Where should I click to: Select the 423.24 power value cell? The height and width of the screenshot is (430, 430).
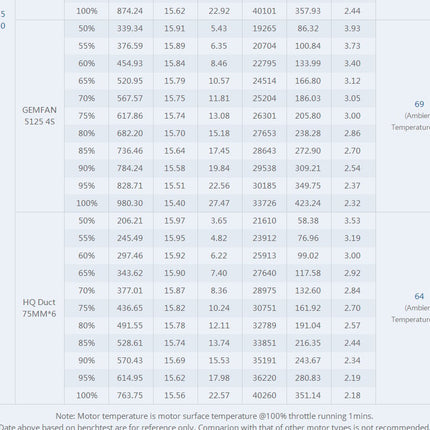(x=308, y=203)
